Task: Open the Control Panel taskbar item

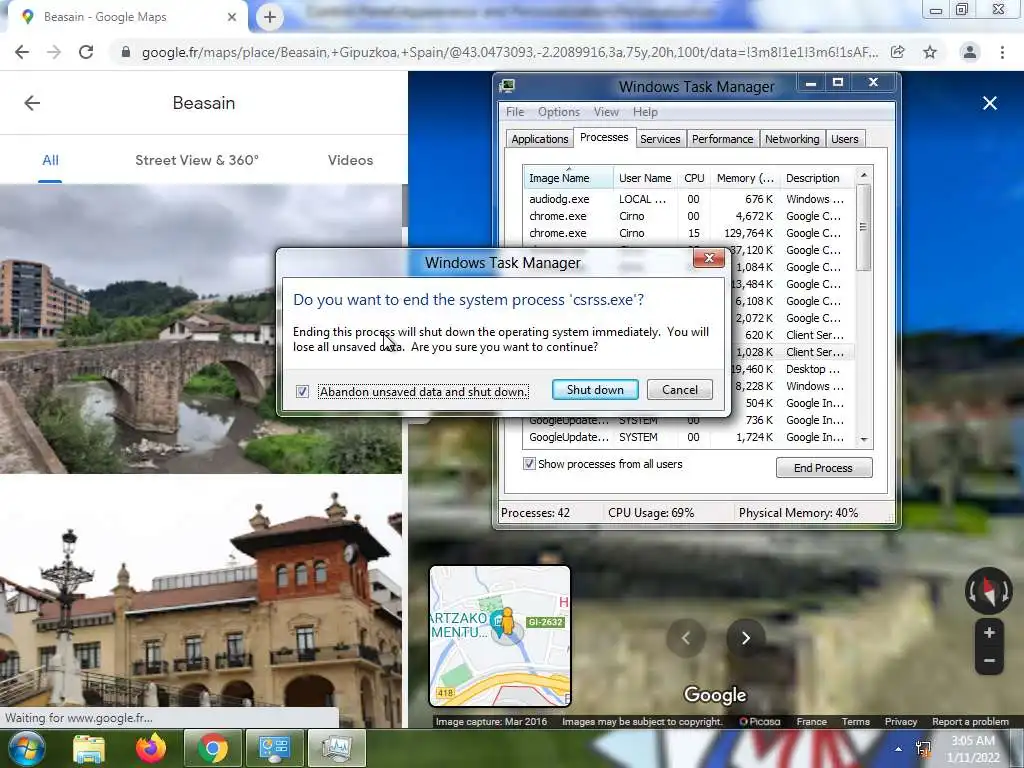Action: (274, 748)
